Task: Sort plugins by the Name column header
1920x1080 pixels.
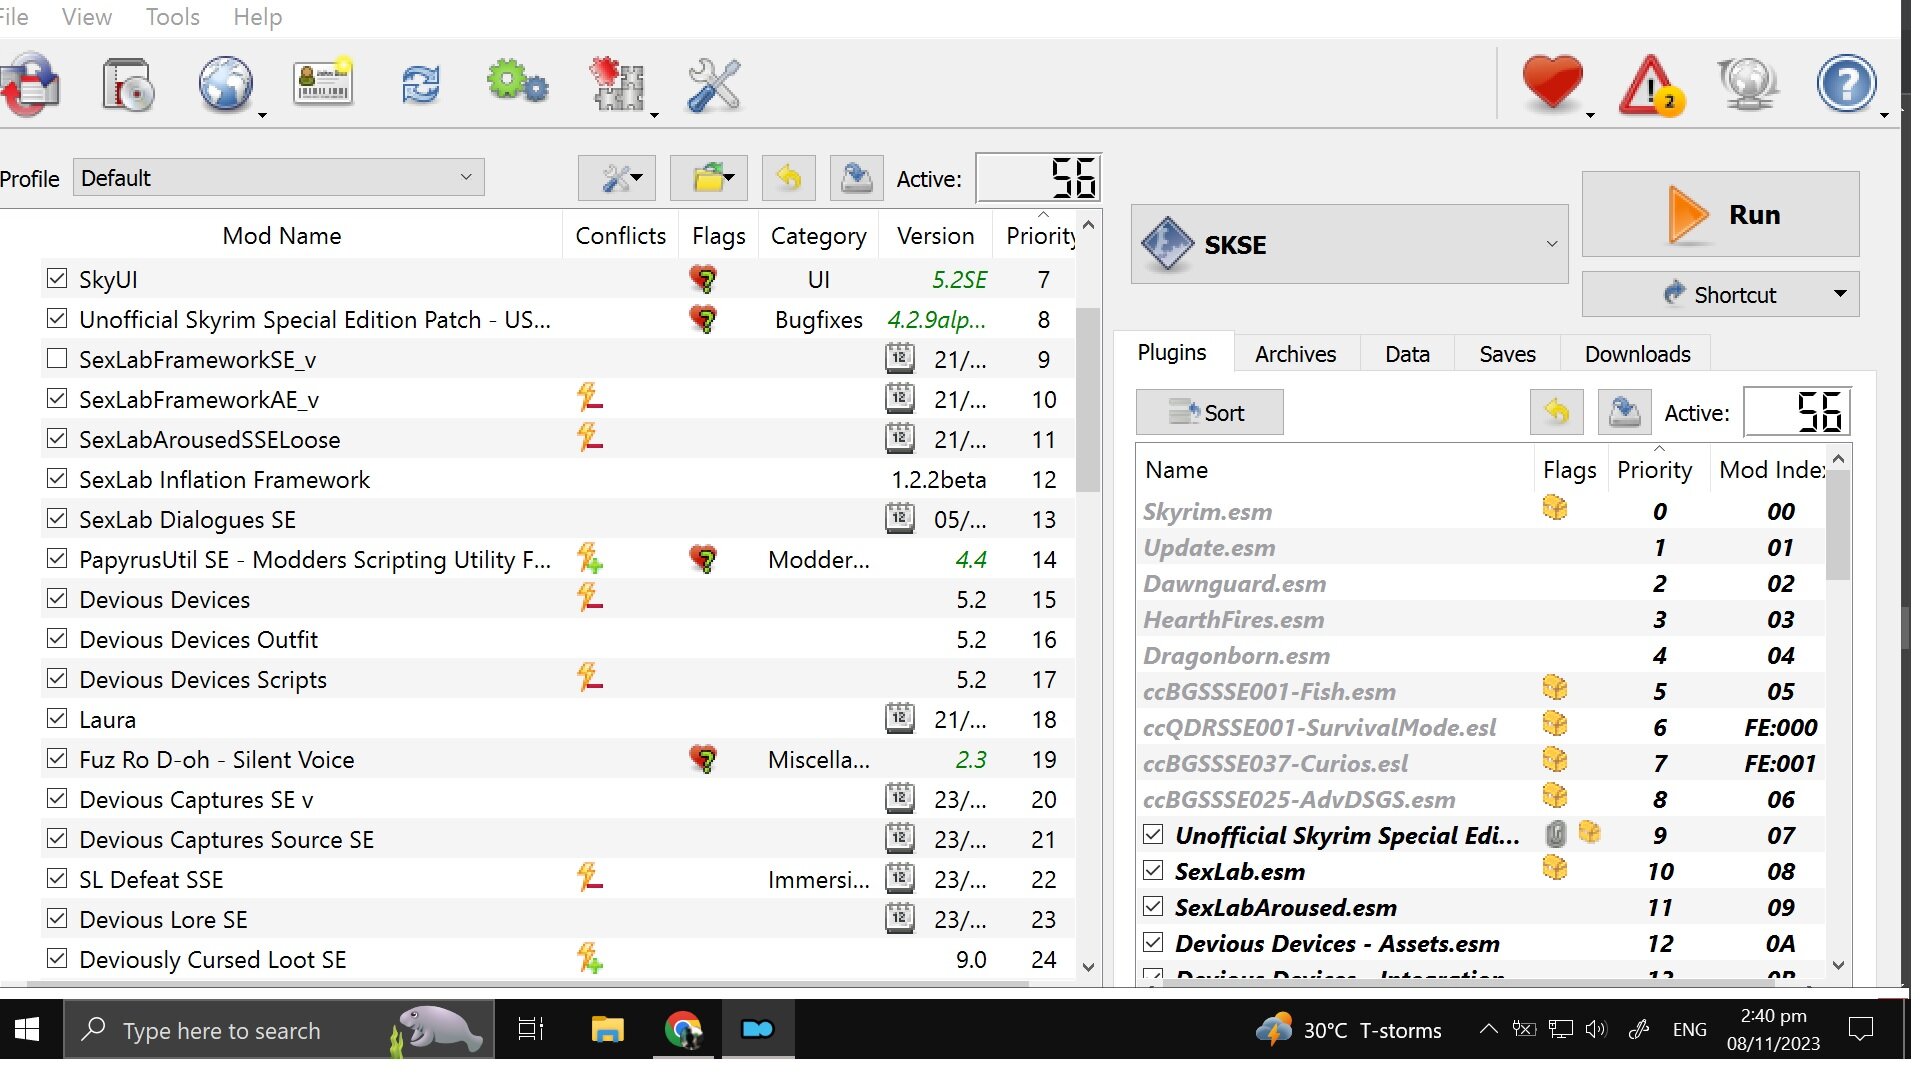Action: [1335, 469]
